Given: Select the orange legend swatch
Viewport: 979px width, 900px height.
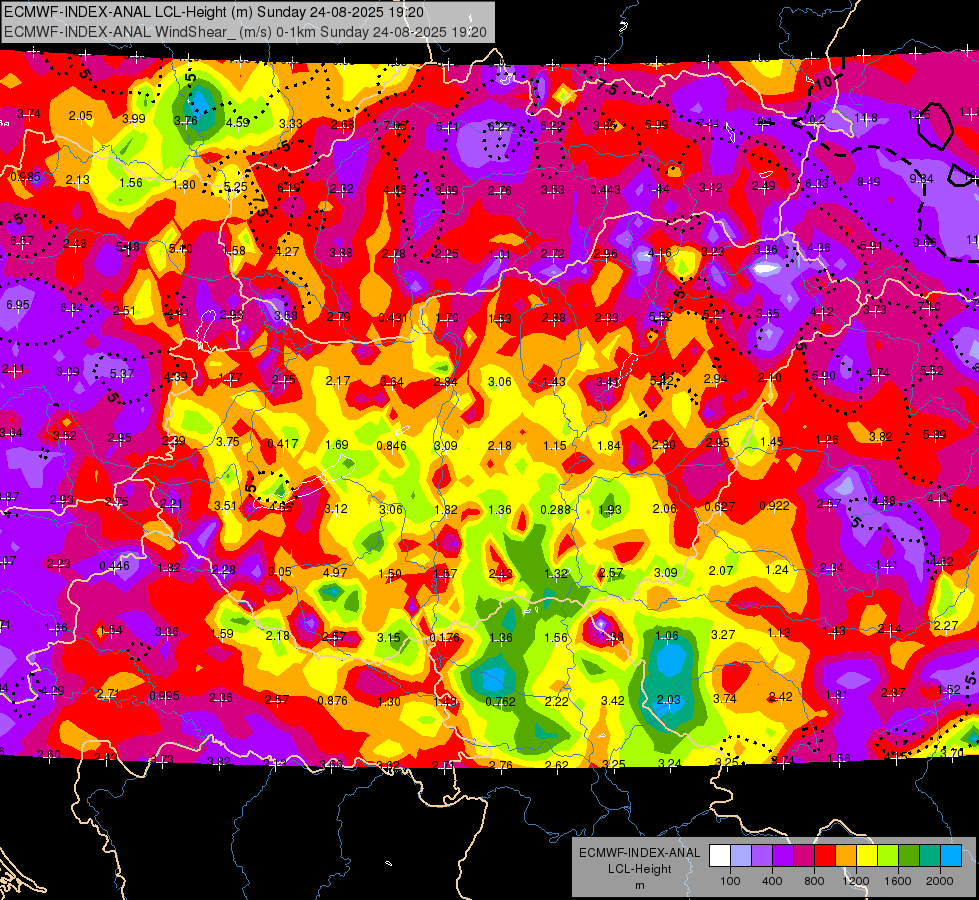Looking at the screenshot, I should coord(846,856).
